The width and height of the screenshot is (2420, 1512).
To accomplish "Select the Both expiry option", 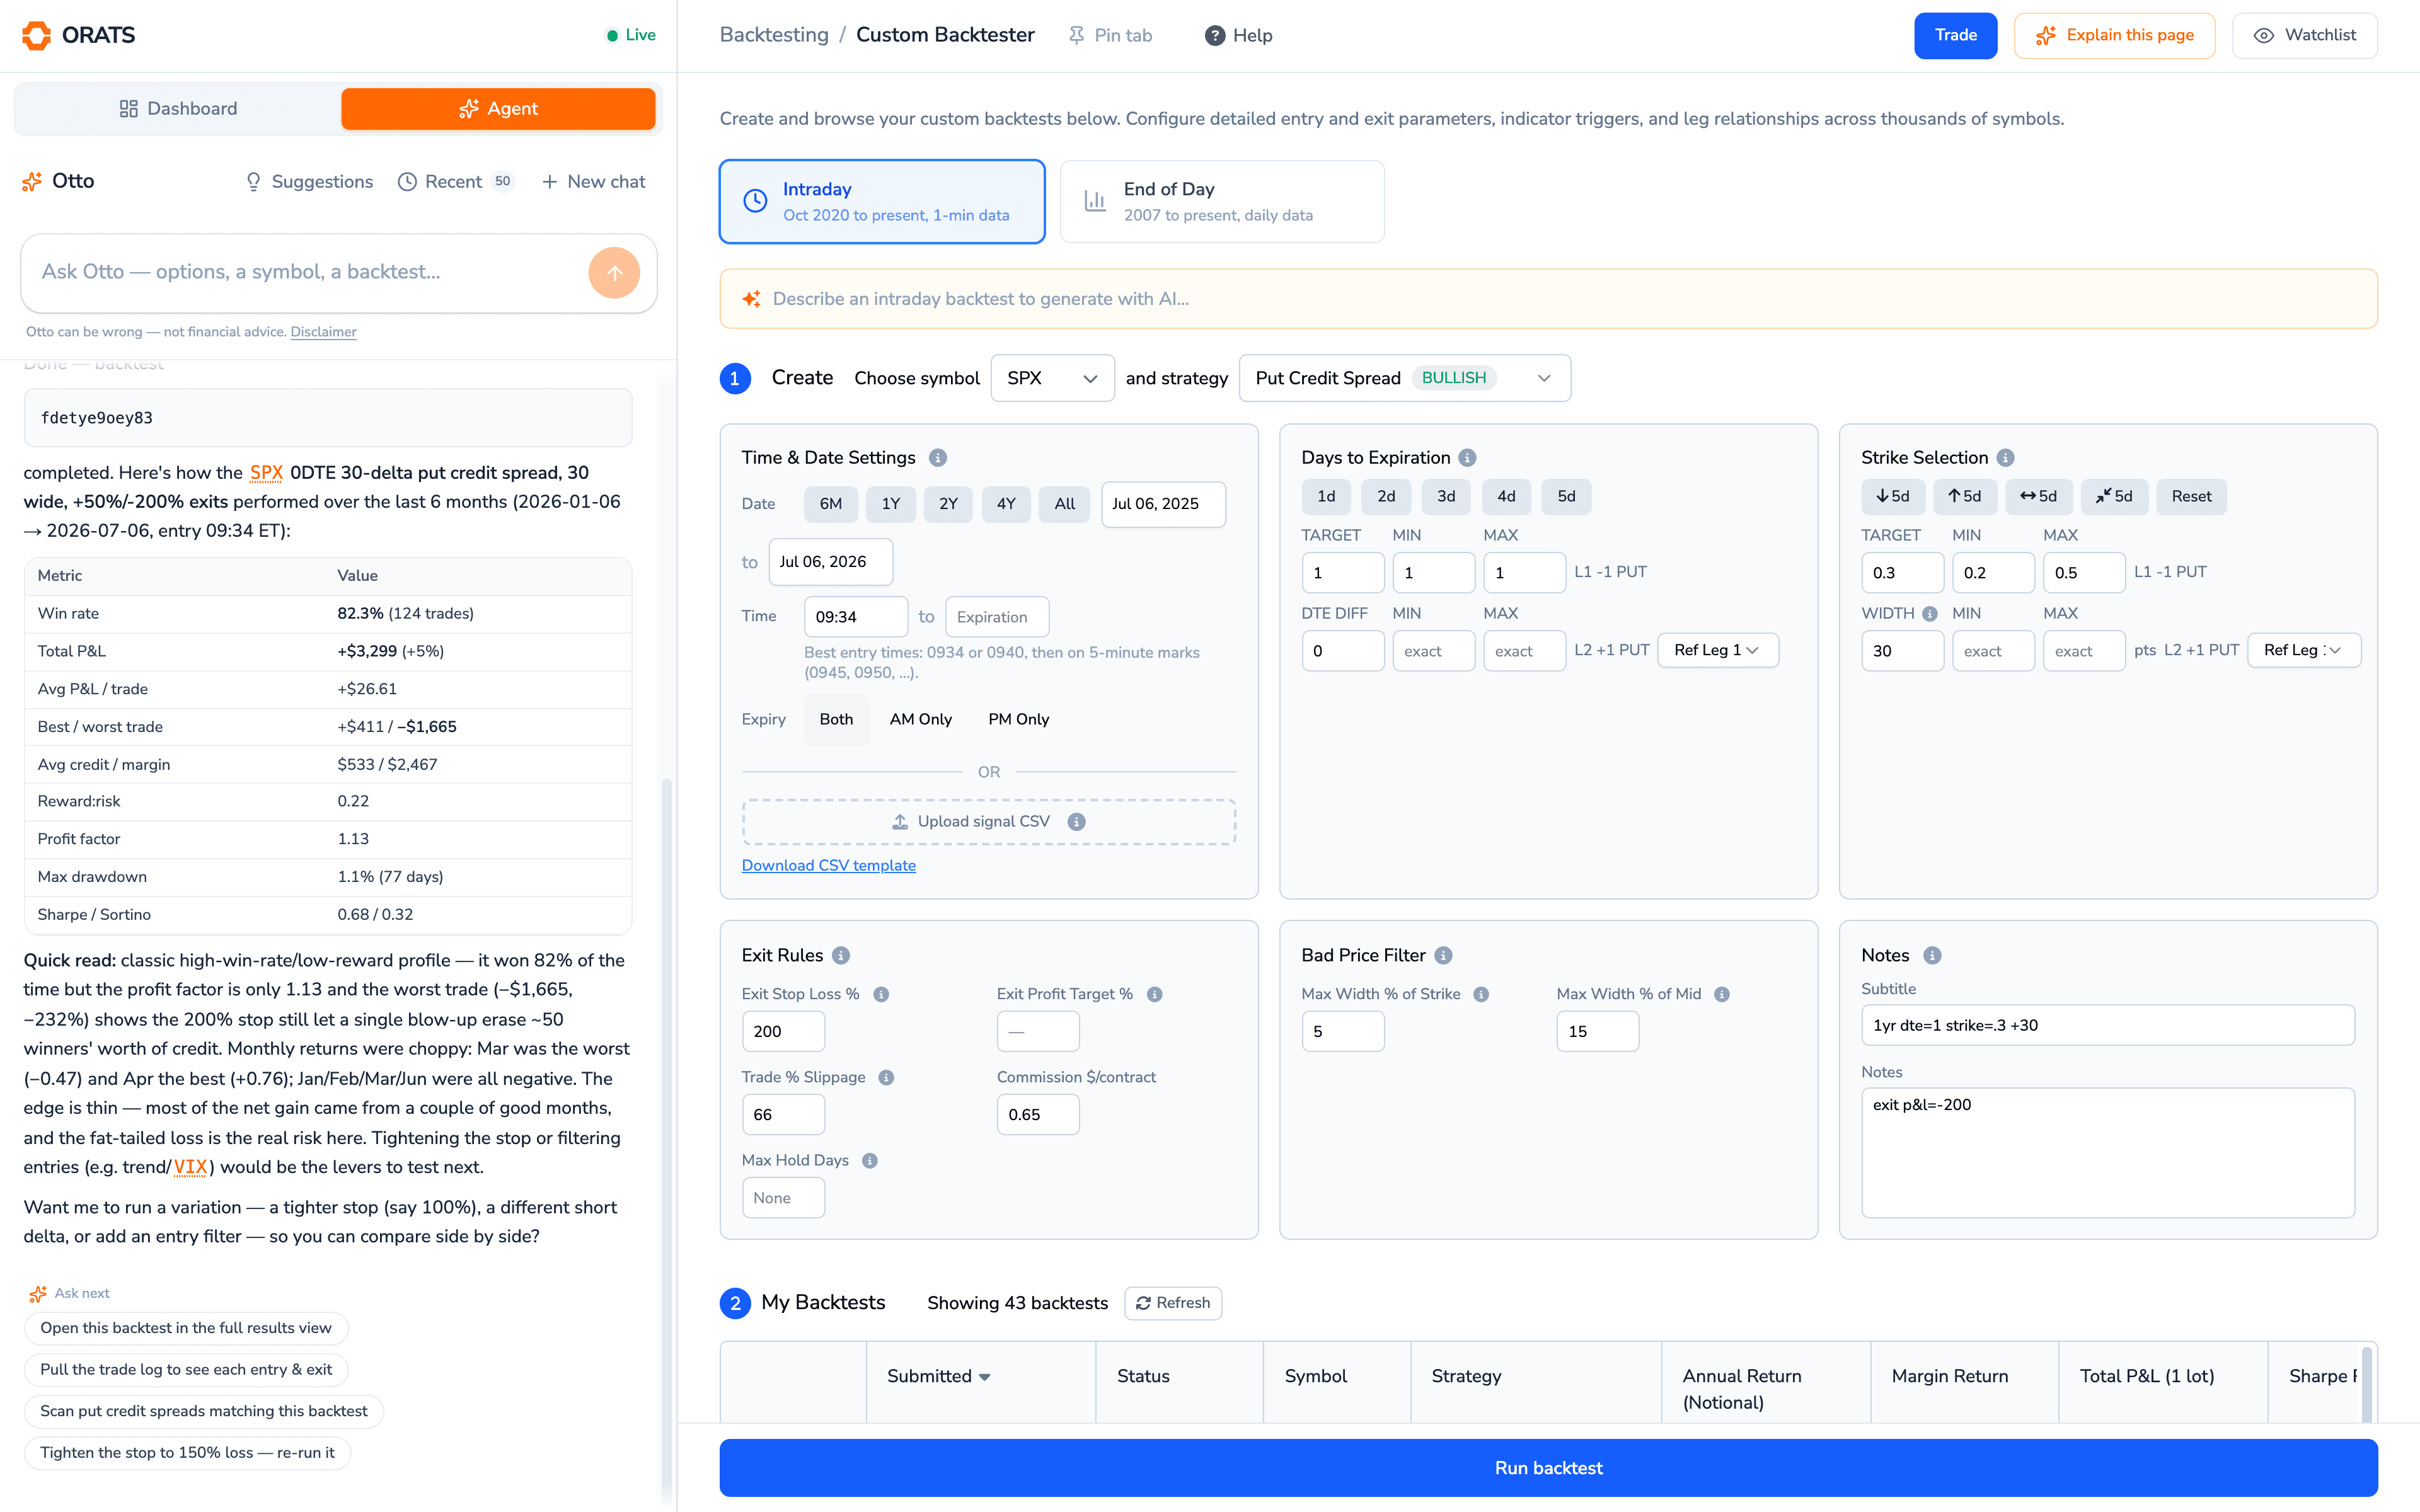I will (x=836, y=719).
